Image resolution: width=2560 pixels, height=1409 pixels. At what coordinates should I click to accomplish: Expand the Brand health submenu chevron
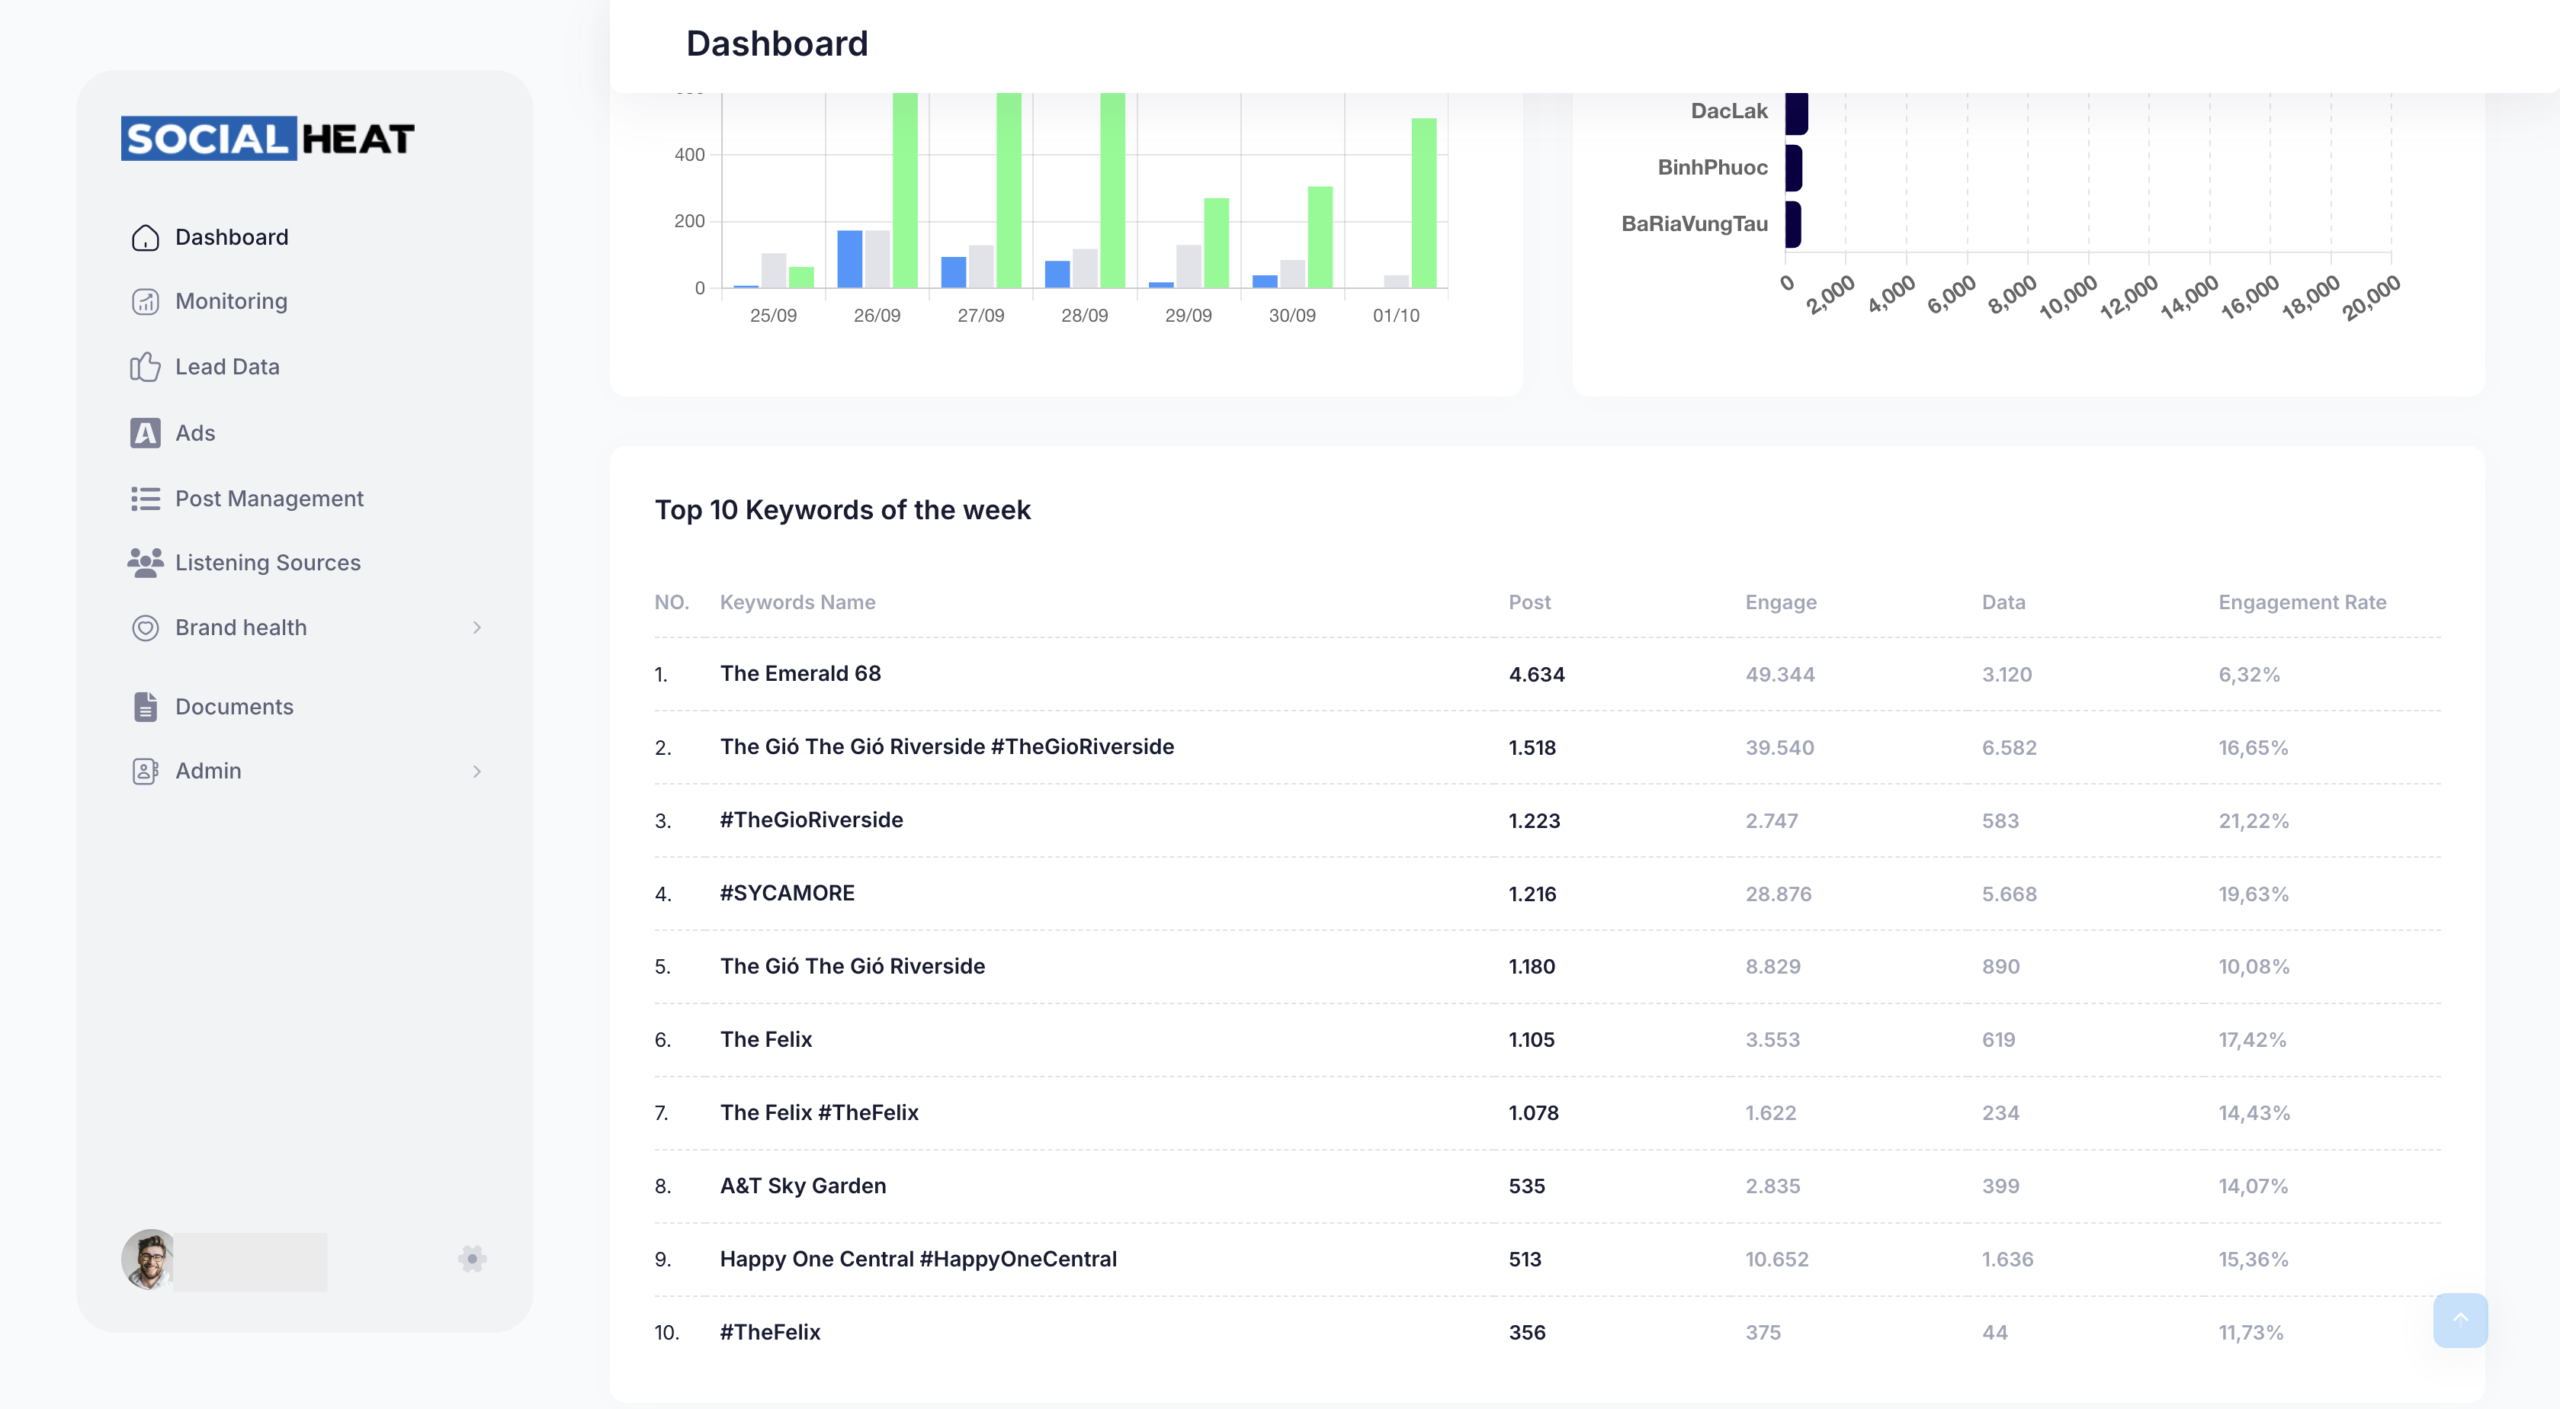[x=477, y=628]
